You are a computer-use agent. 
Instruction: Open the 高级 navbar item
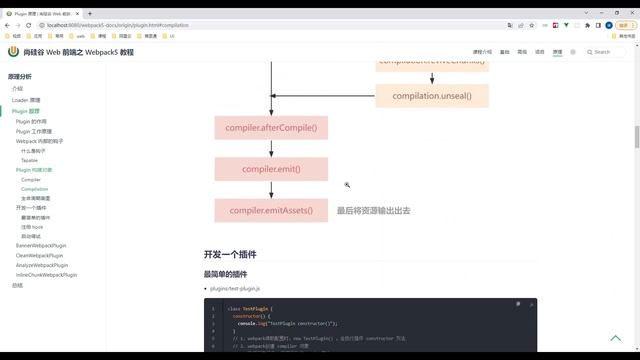pyautogui.click(x=522, y=52)
